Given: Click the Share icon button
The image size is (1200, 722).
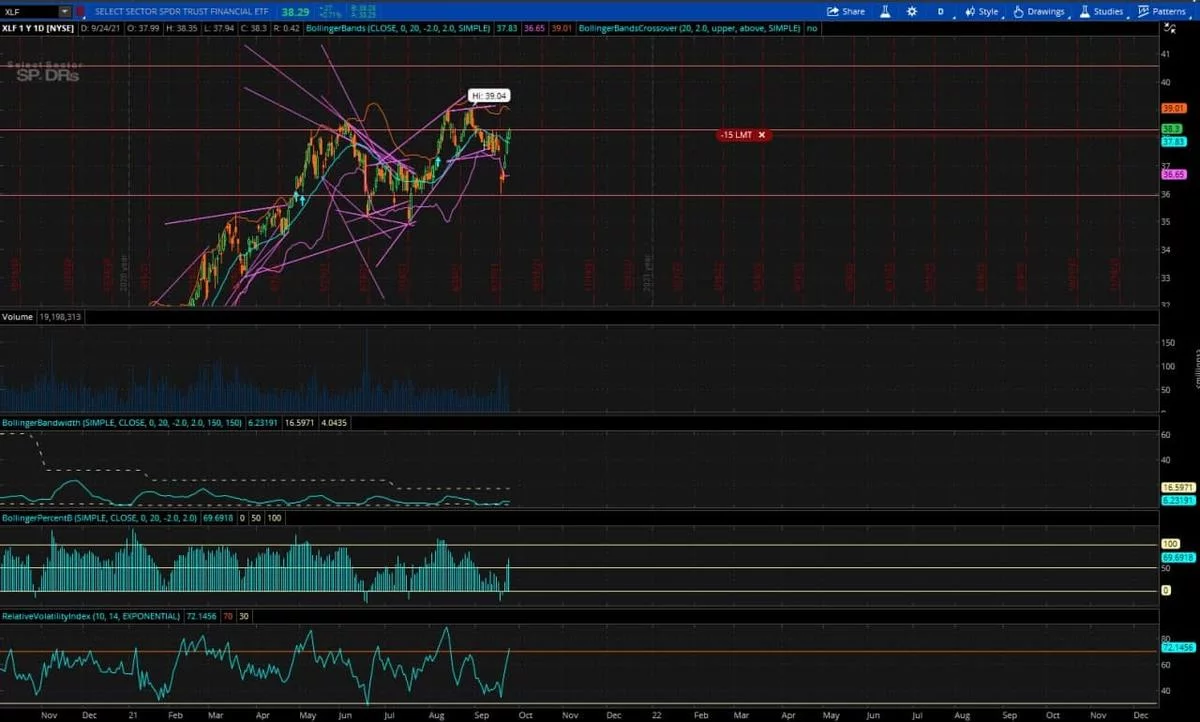Looking at the screenshot, I should tap(846, 11).
